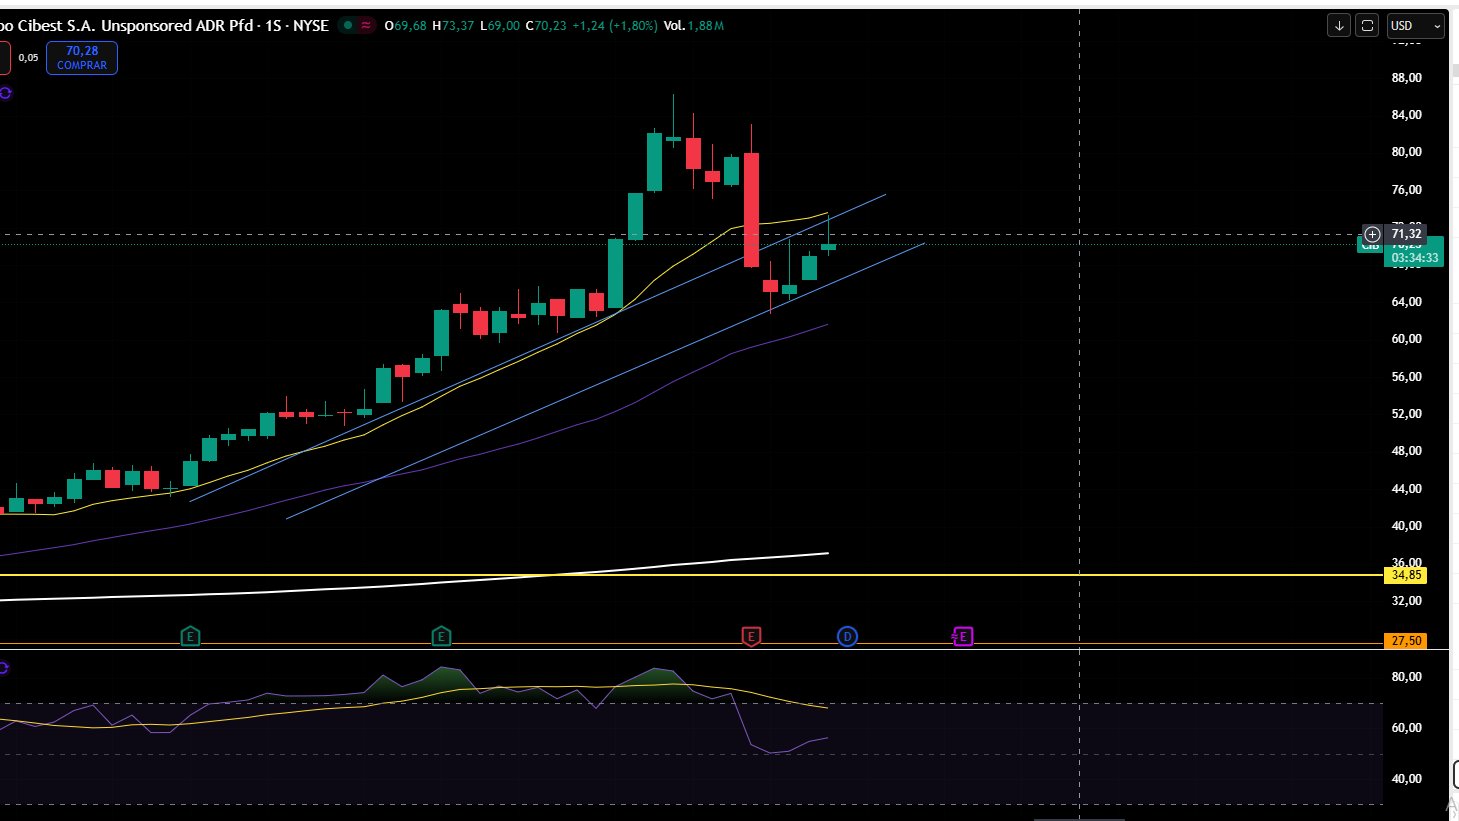Click the +1,24 (+1,80%) change readout

(615, 26)
